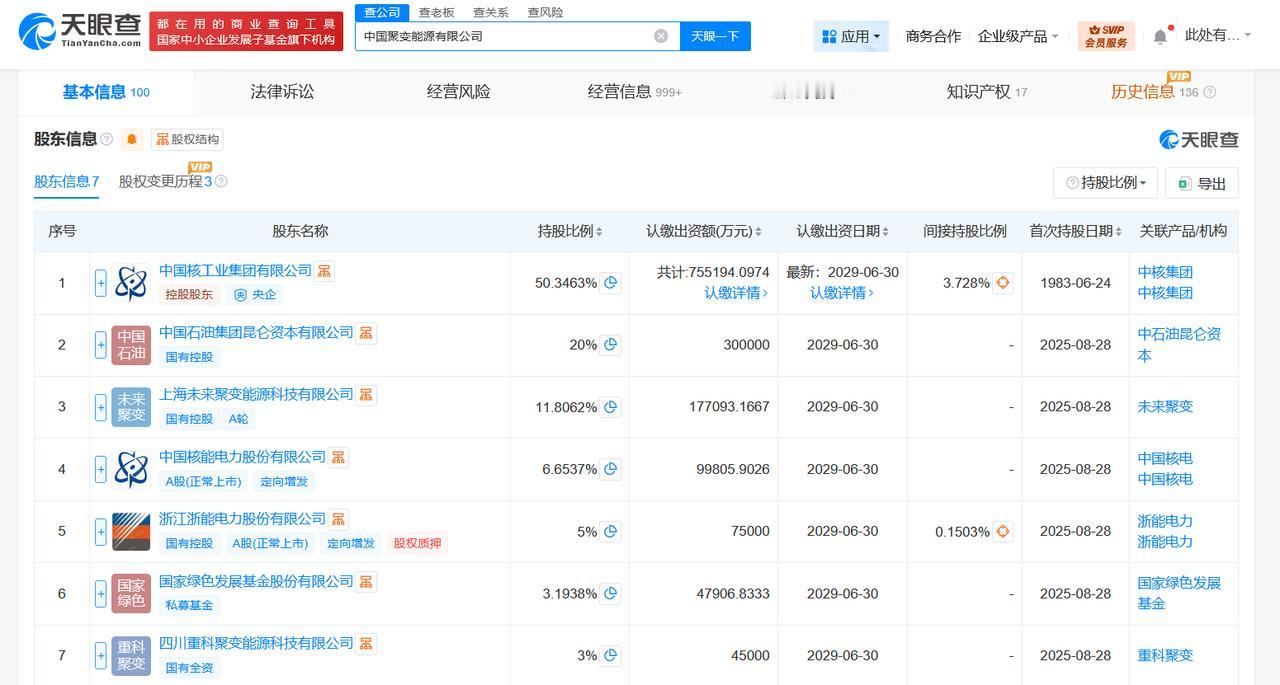Open the 应用 dropdown menu
The image size is (1280, 685).
pos(851,36)
